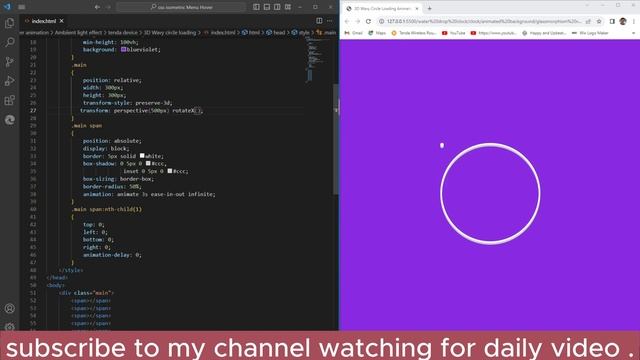This screenshot has width=640, height=360.
Task: Open the Edge browser tools icon in activity bar
Action: (9, 120)
